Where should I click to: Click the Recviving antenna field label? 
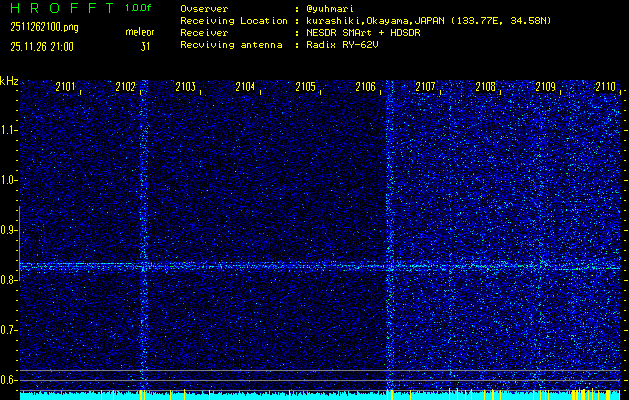(x=231, y=45)
